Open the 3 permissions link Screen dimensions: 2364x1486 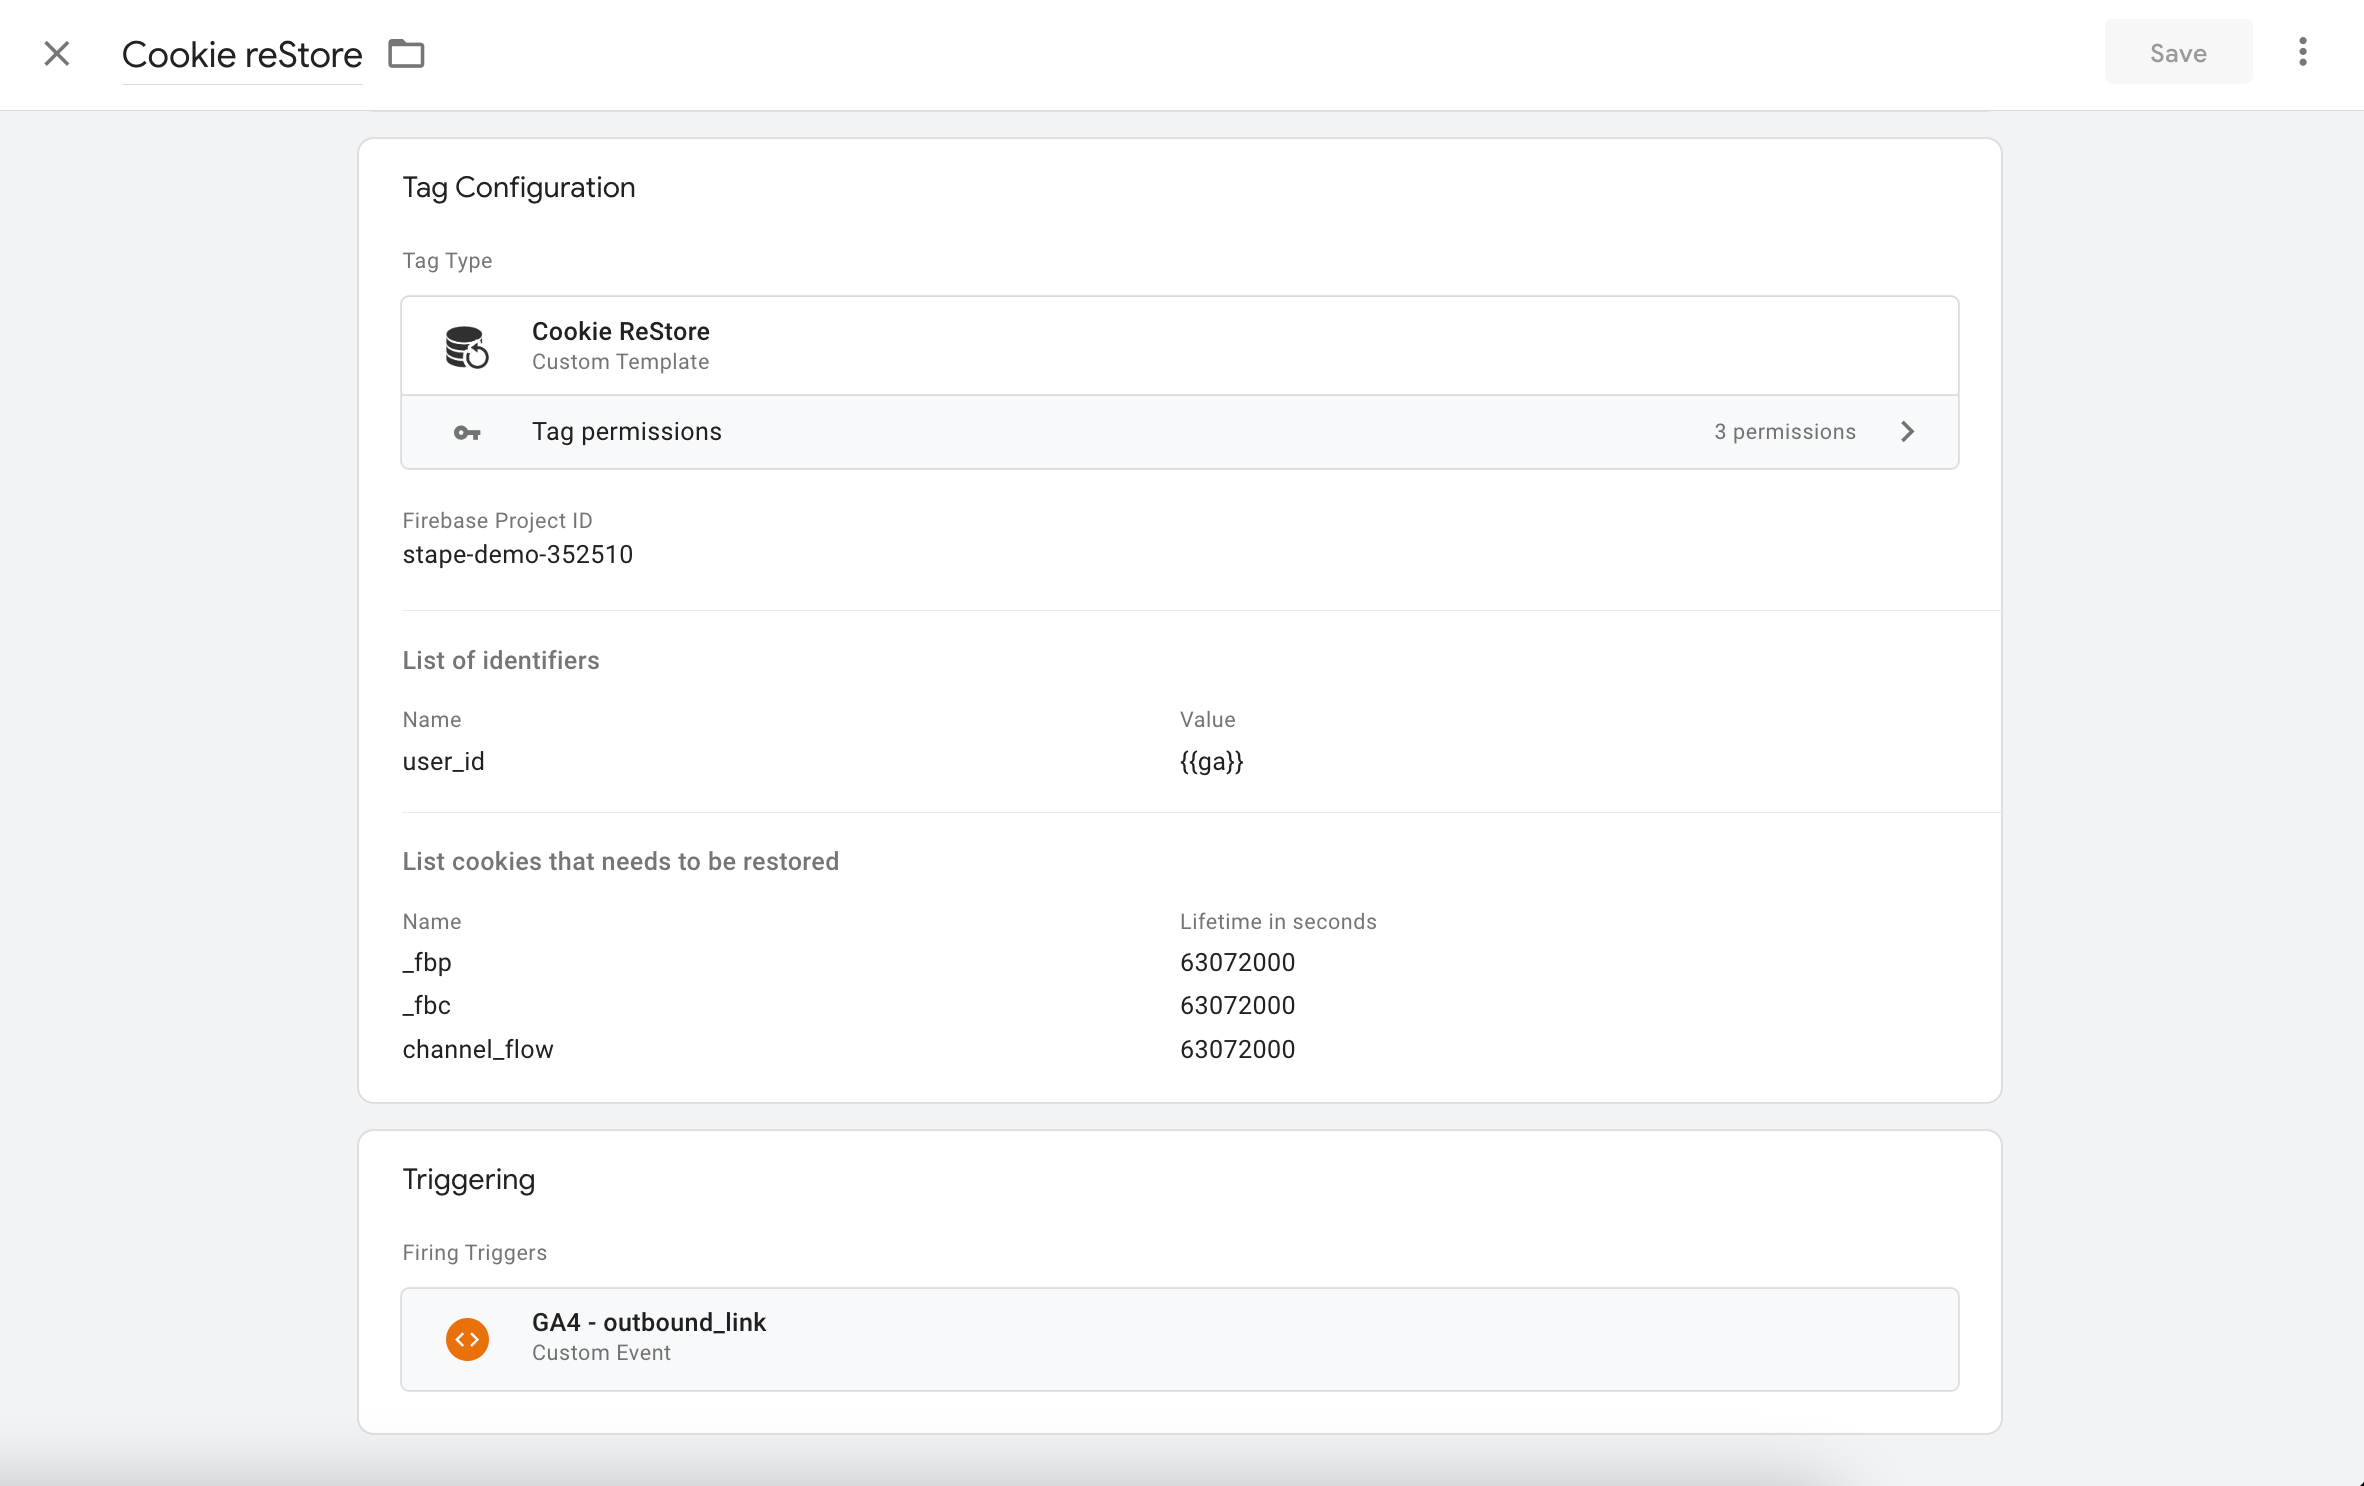tap(1784, 431)
